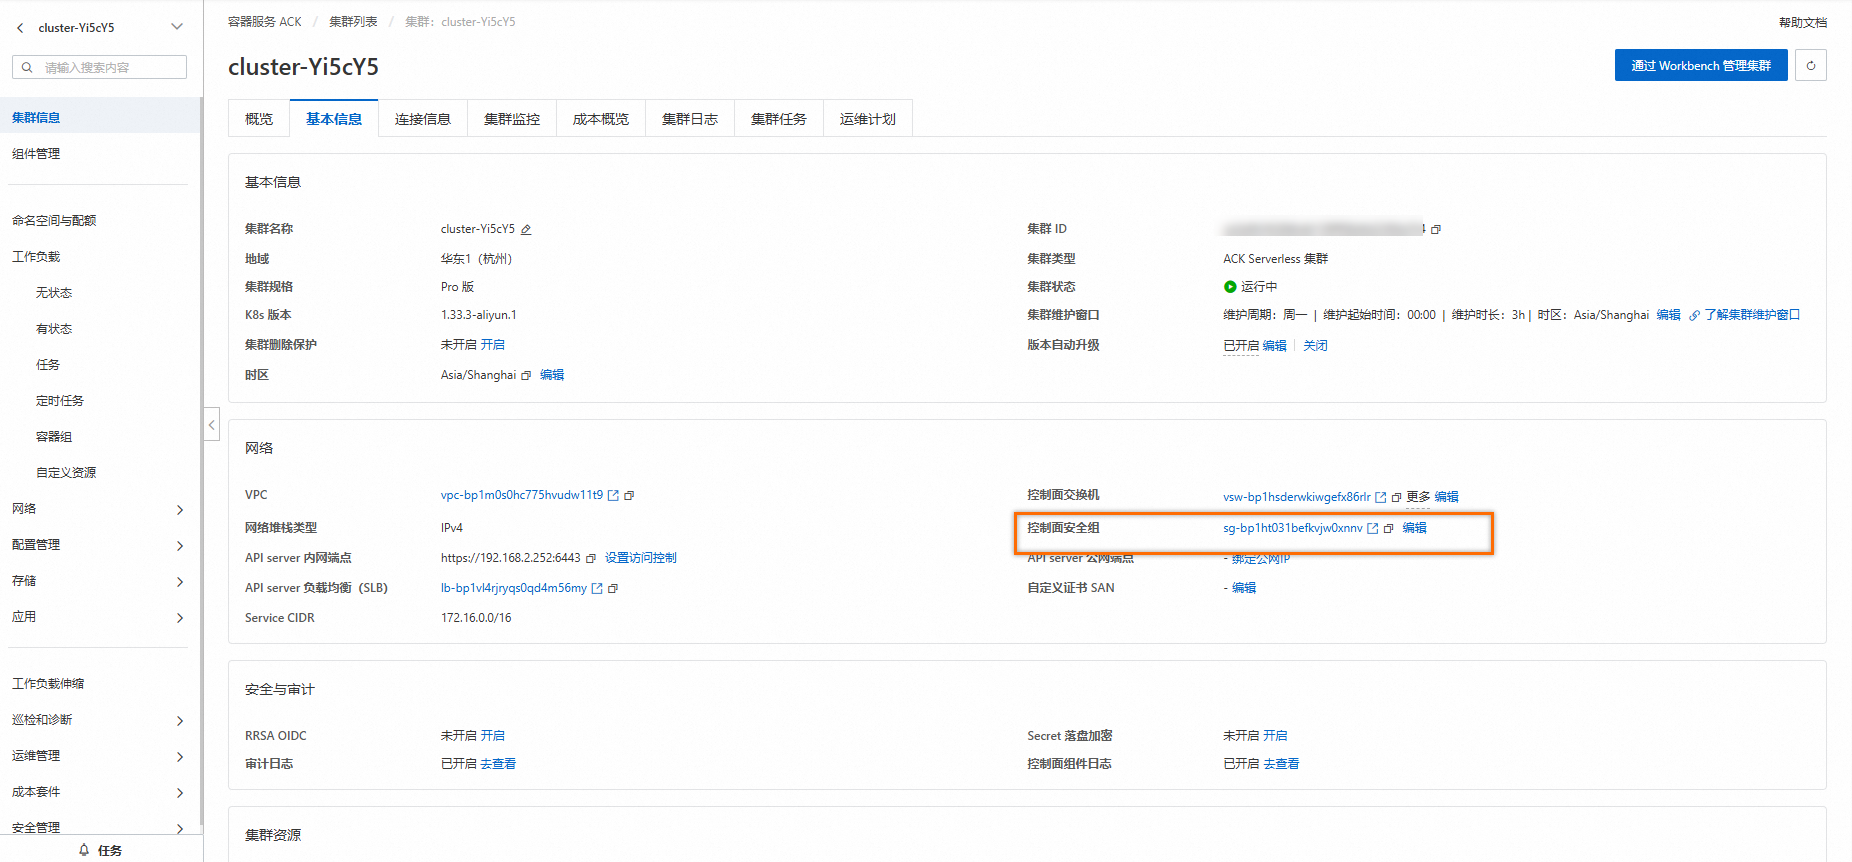
Task: Copy the cluster ID
Action: pos(1436,230)
